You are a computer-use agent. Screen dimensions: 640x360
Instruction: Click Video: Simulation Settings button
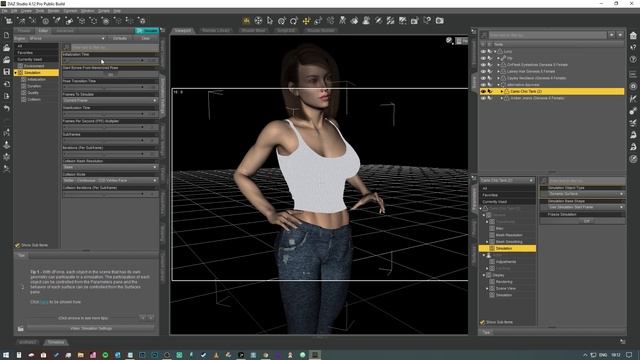click(x=91, y=329)
